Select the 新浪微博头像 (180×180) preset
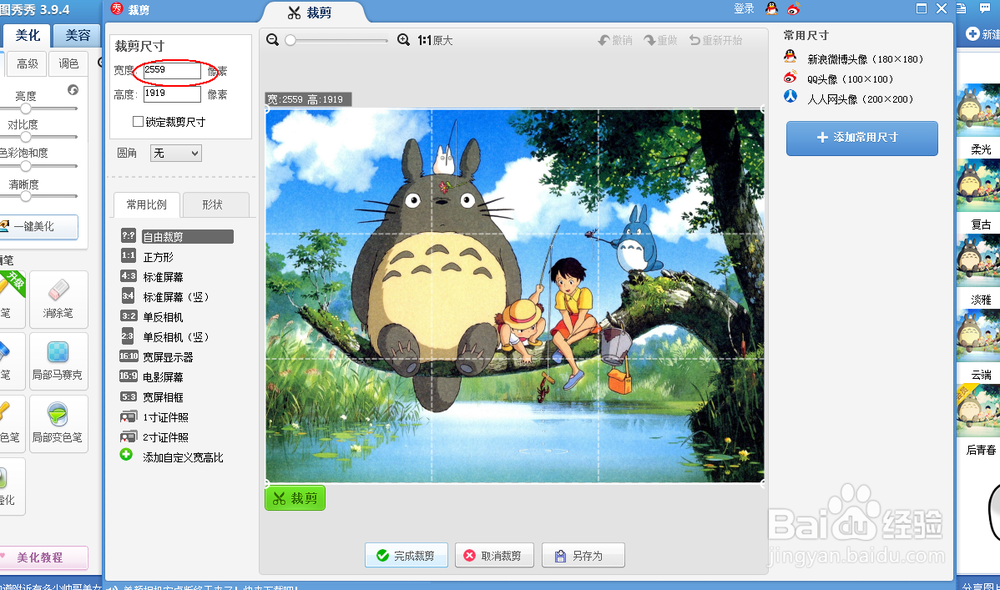 [865, 59]
